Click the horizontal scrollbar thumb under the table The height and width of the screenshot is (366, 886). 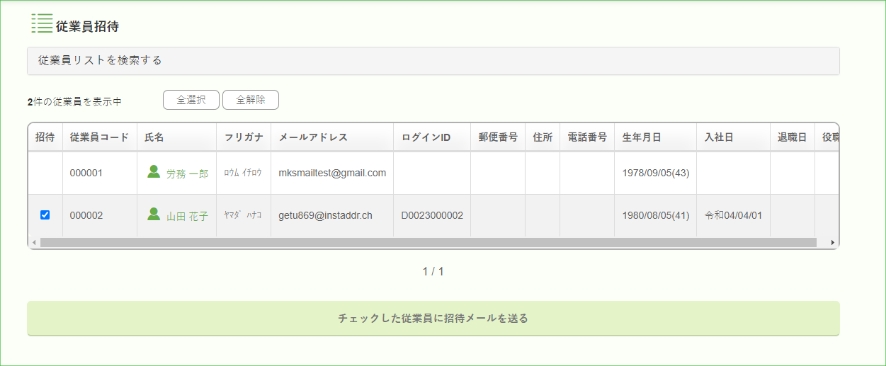point(428,242)
